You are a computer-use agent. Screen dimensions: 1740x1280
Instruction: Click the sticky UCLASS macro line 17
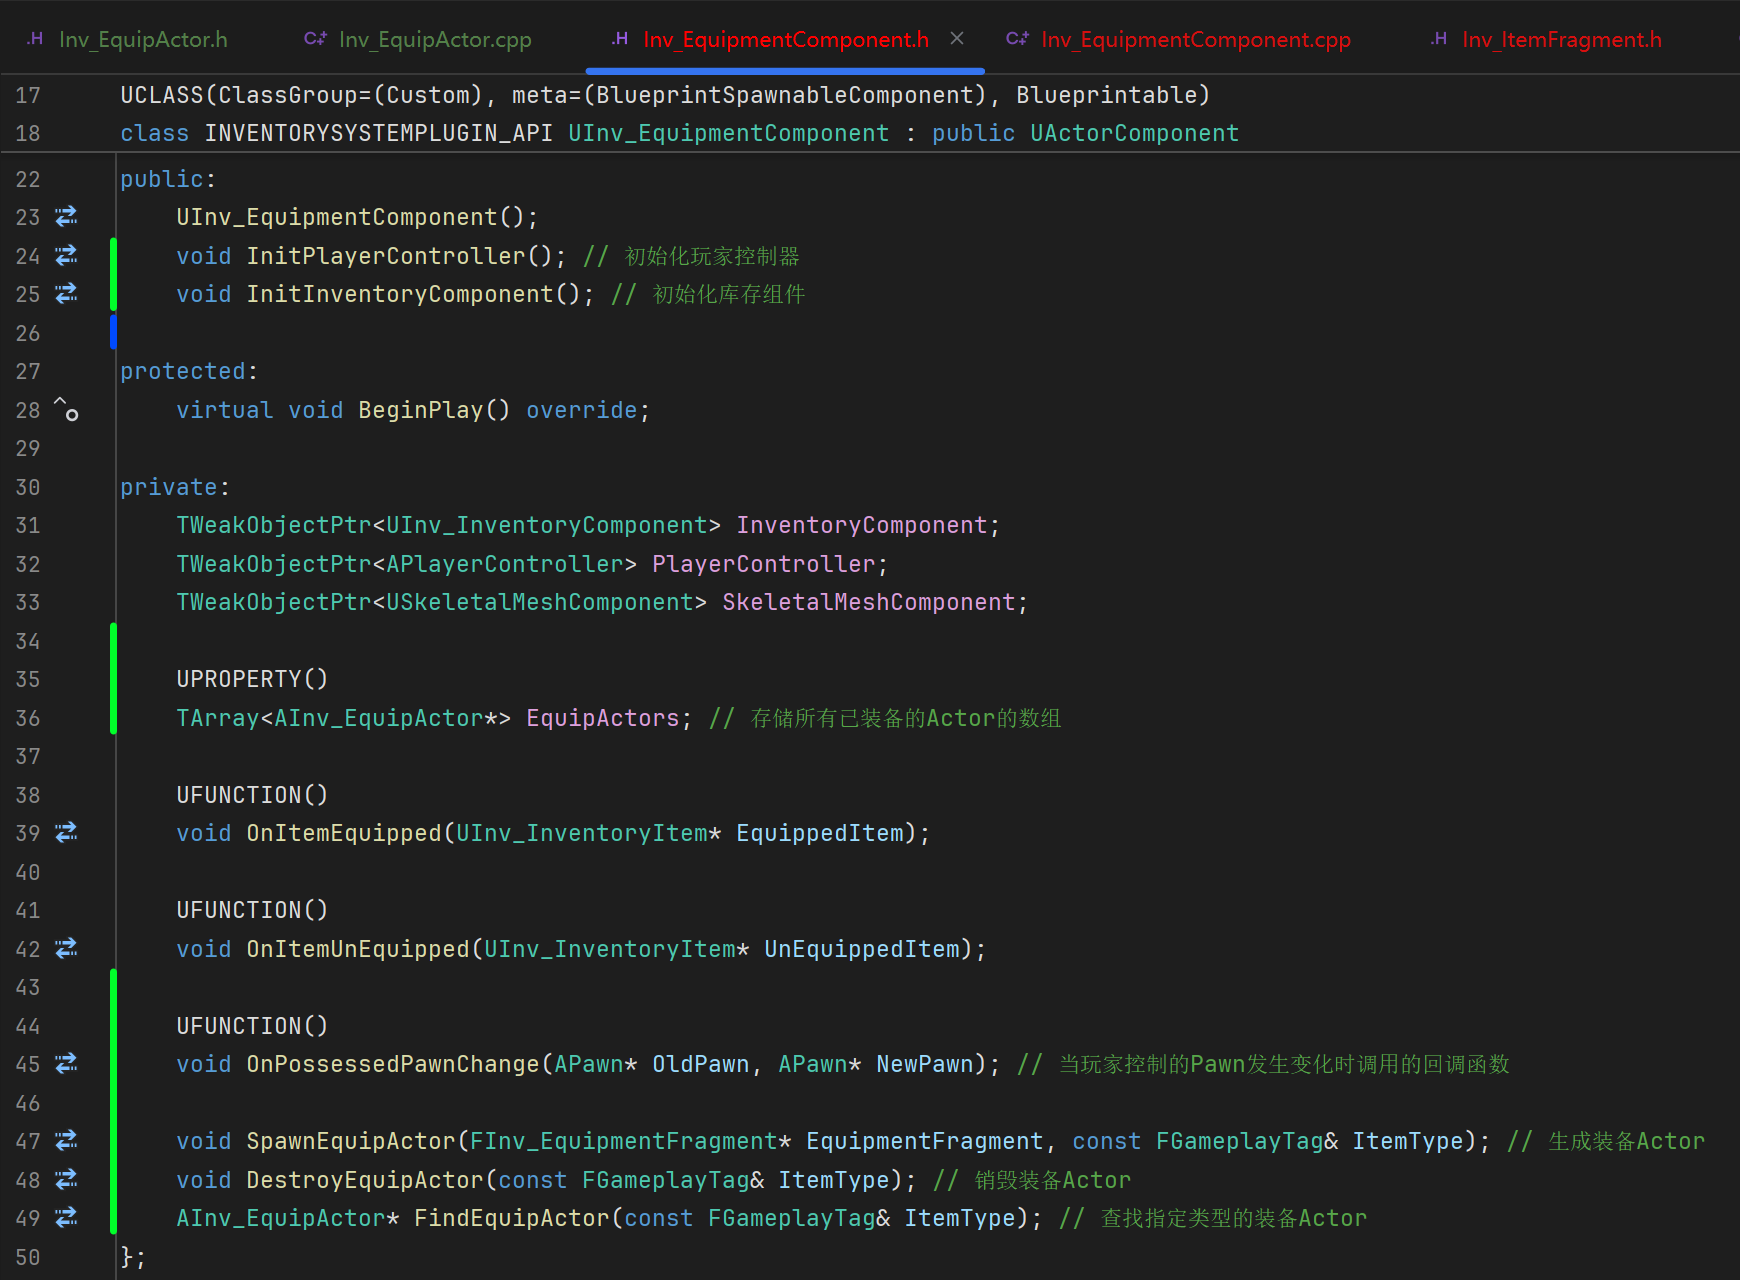tap(665, 95)
